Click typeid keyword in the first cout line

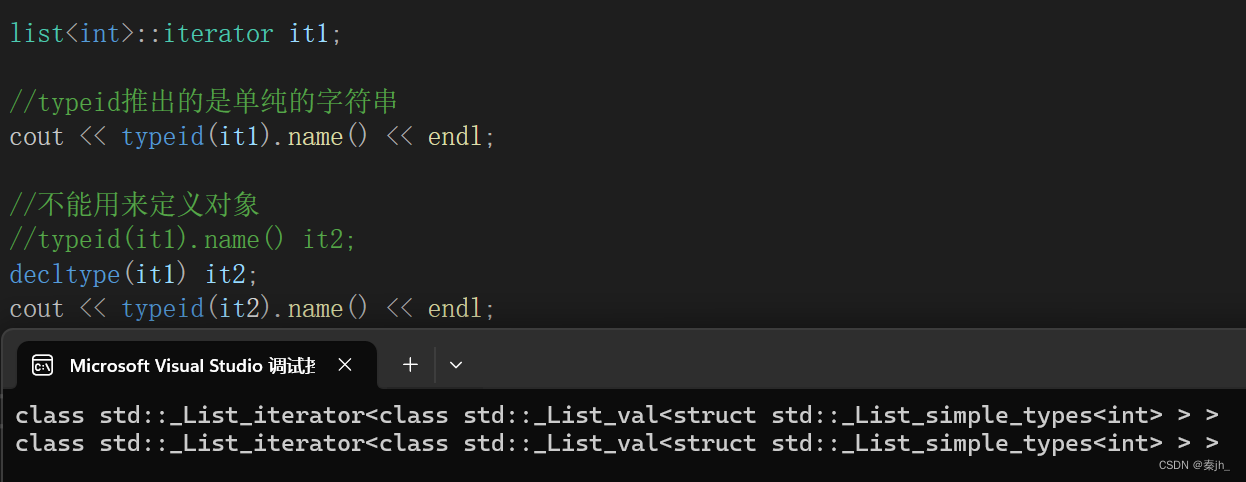coord(164,137)
